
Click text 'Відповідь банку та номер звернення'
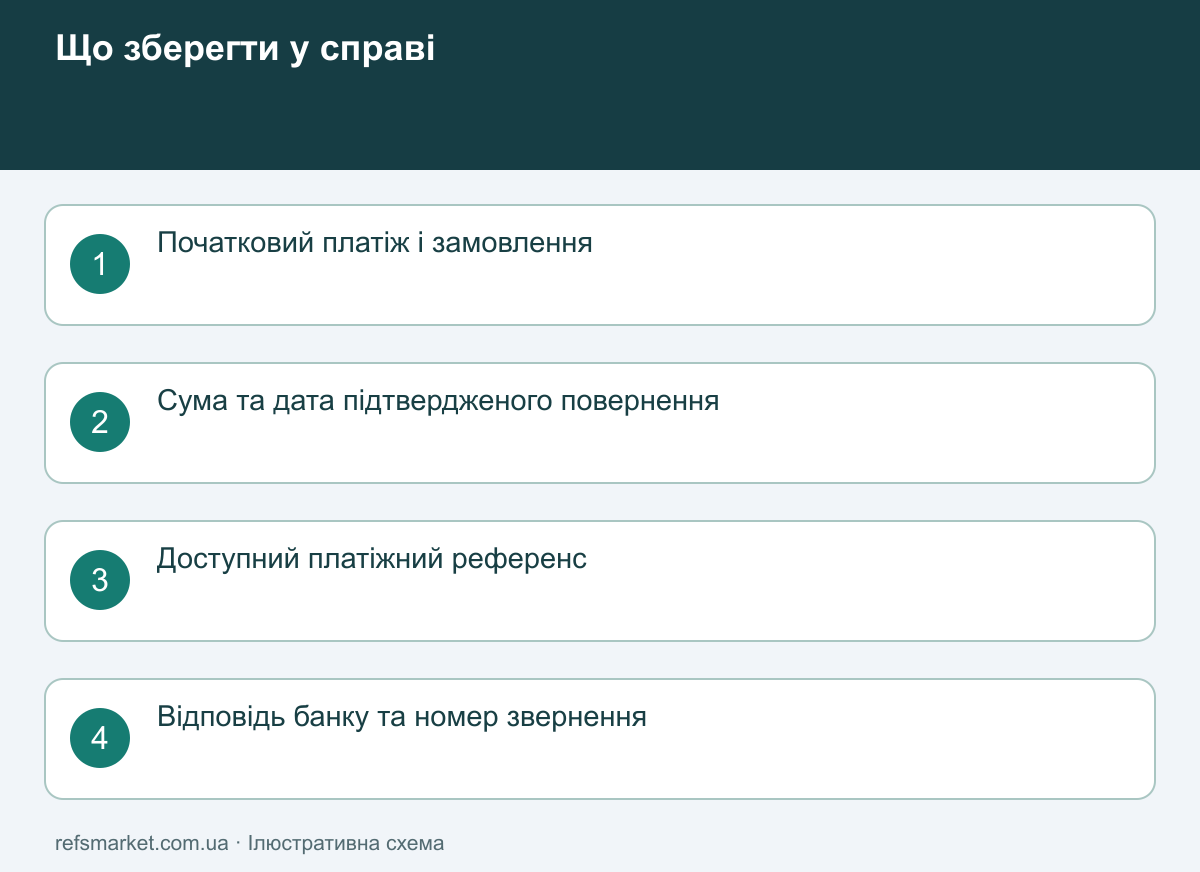402,717
